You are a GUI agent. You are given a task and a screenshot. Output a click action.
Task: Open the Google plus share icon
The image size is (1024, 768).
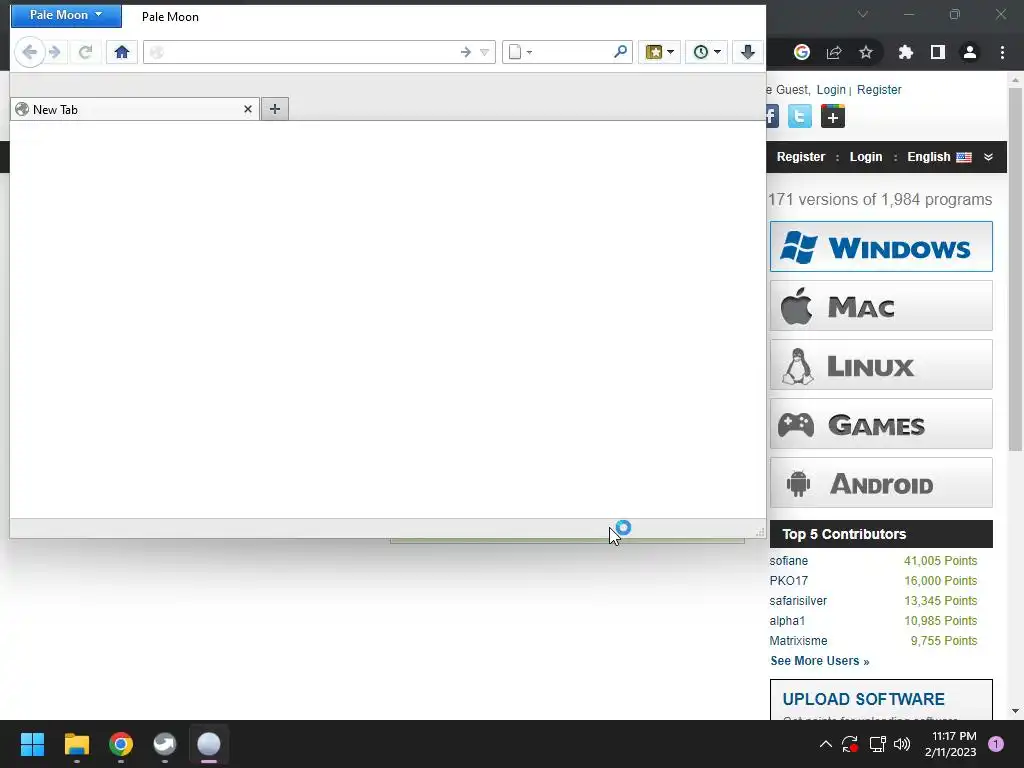point(833,116)
